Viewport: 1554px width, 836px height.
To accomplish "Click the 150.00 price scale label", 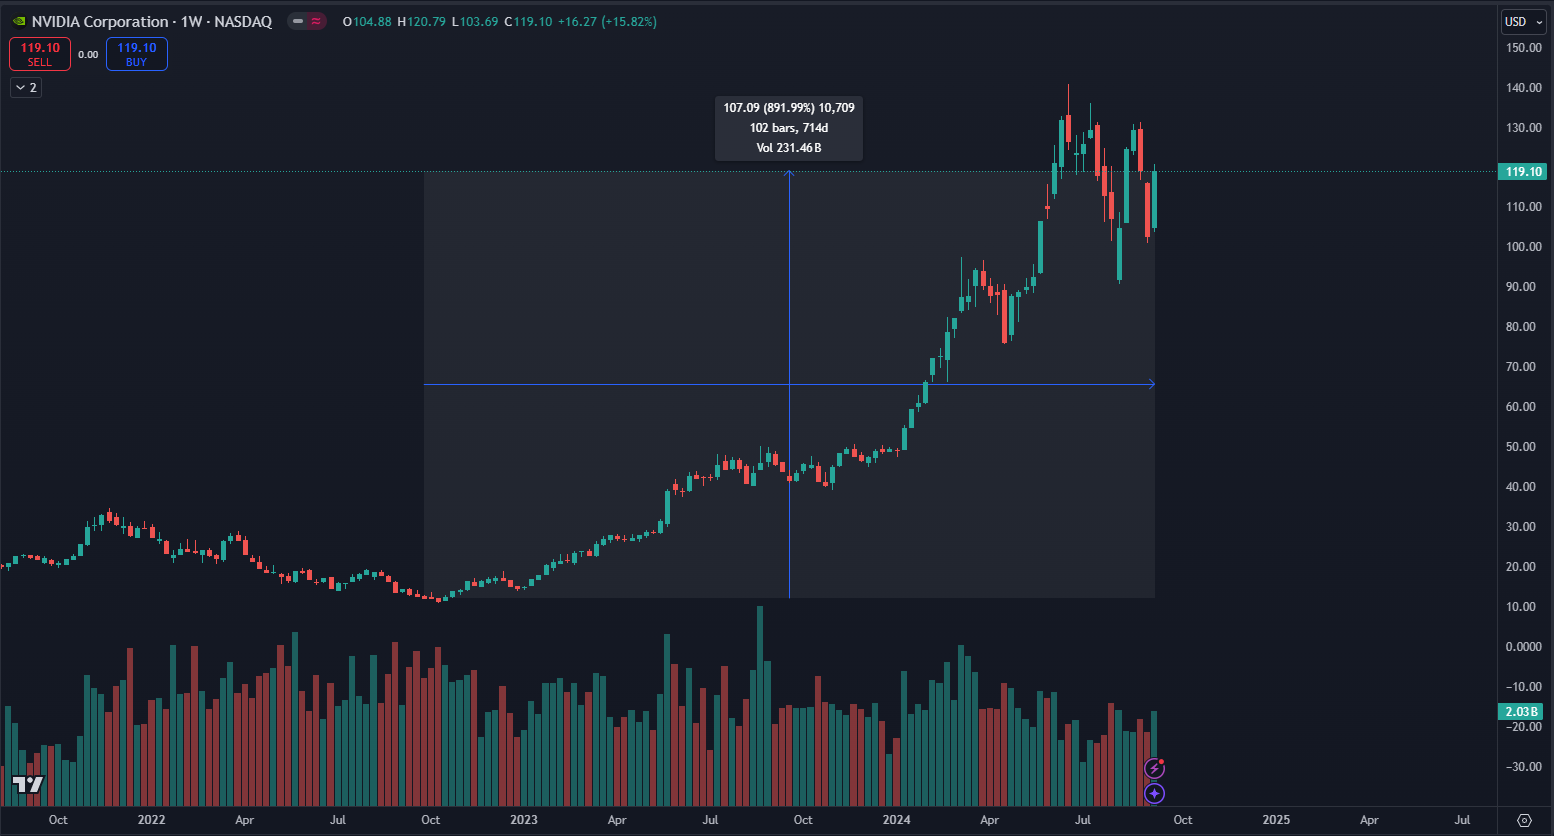I will coord(1523,48).
